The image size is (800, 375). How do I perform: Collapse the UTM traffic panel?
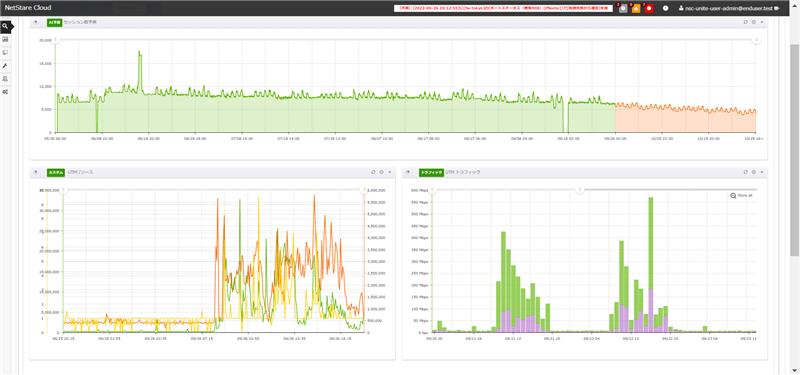408,172
